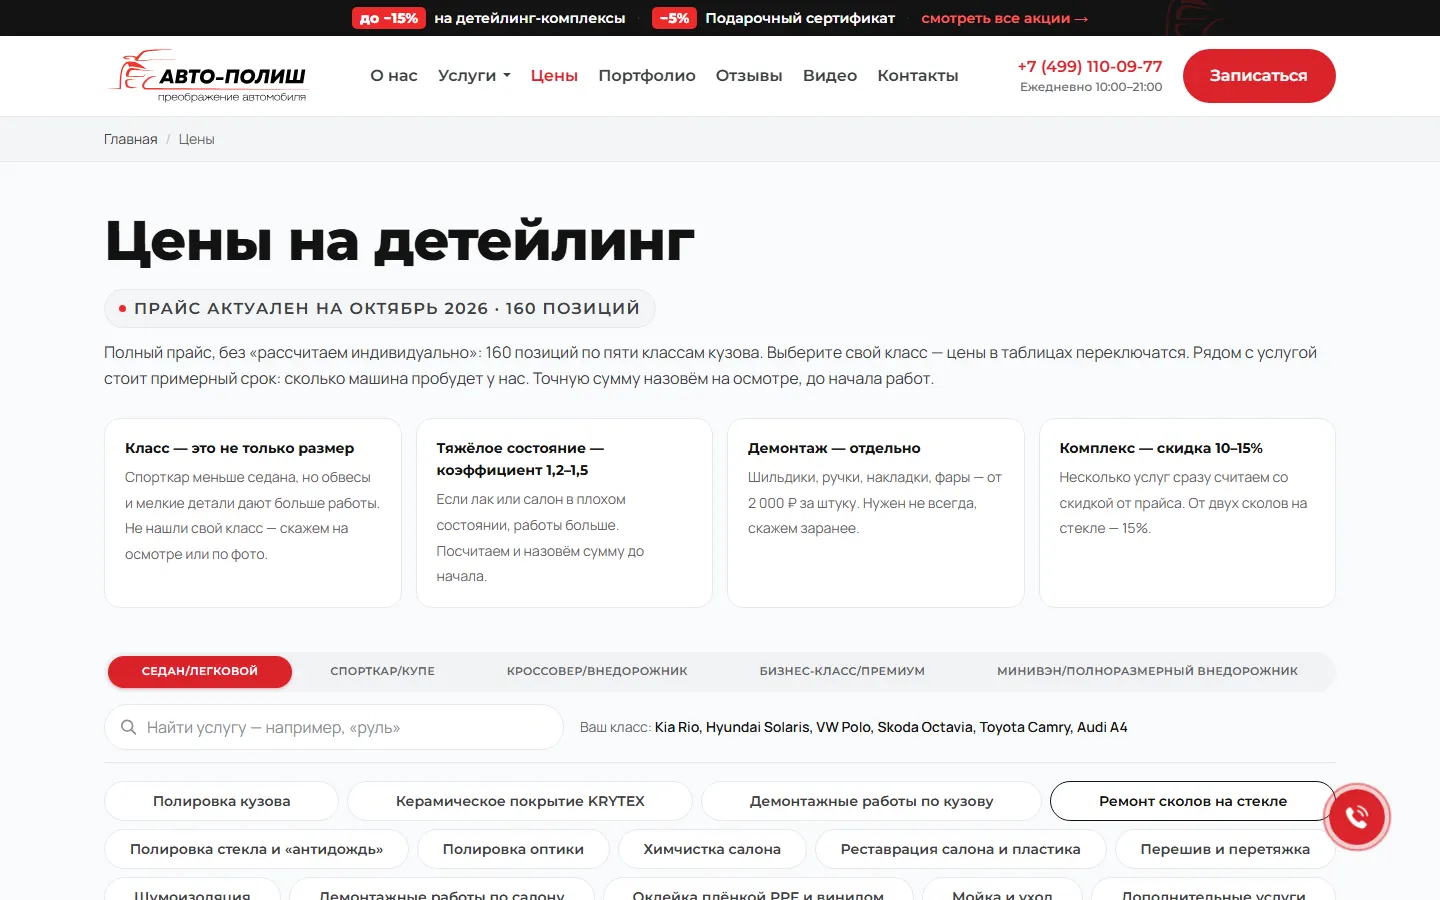Click the Комплекс — скидка 10–15% card heading
Screen dimensions: 1440x900
[1161, 448]
